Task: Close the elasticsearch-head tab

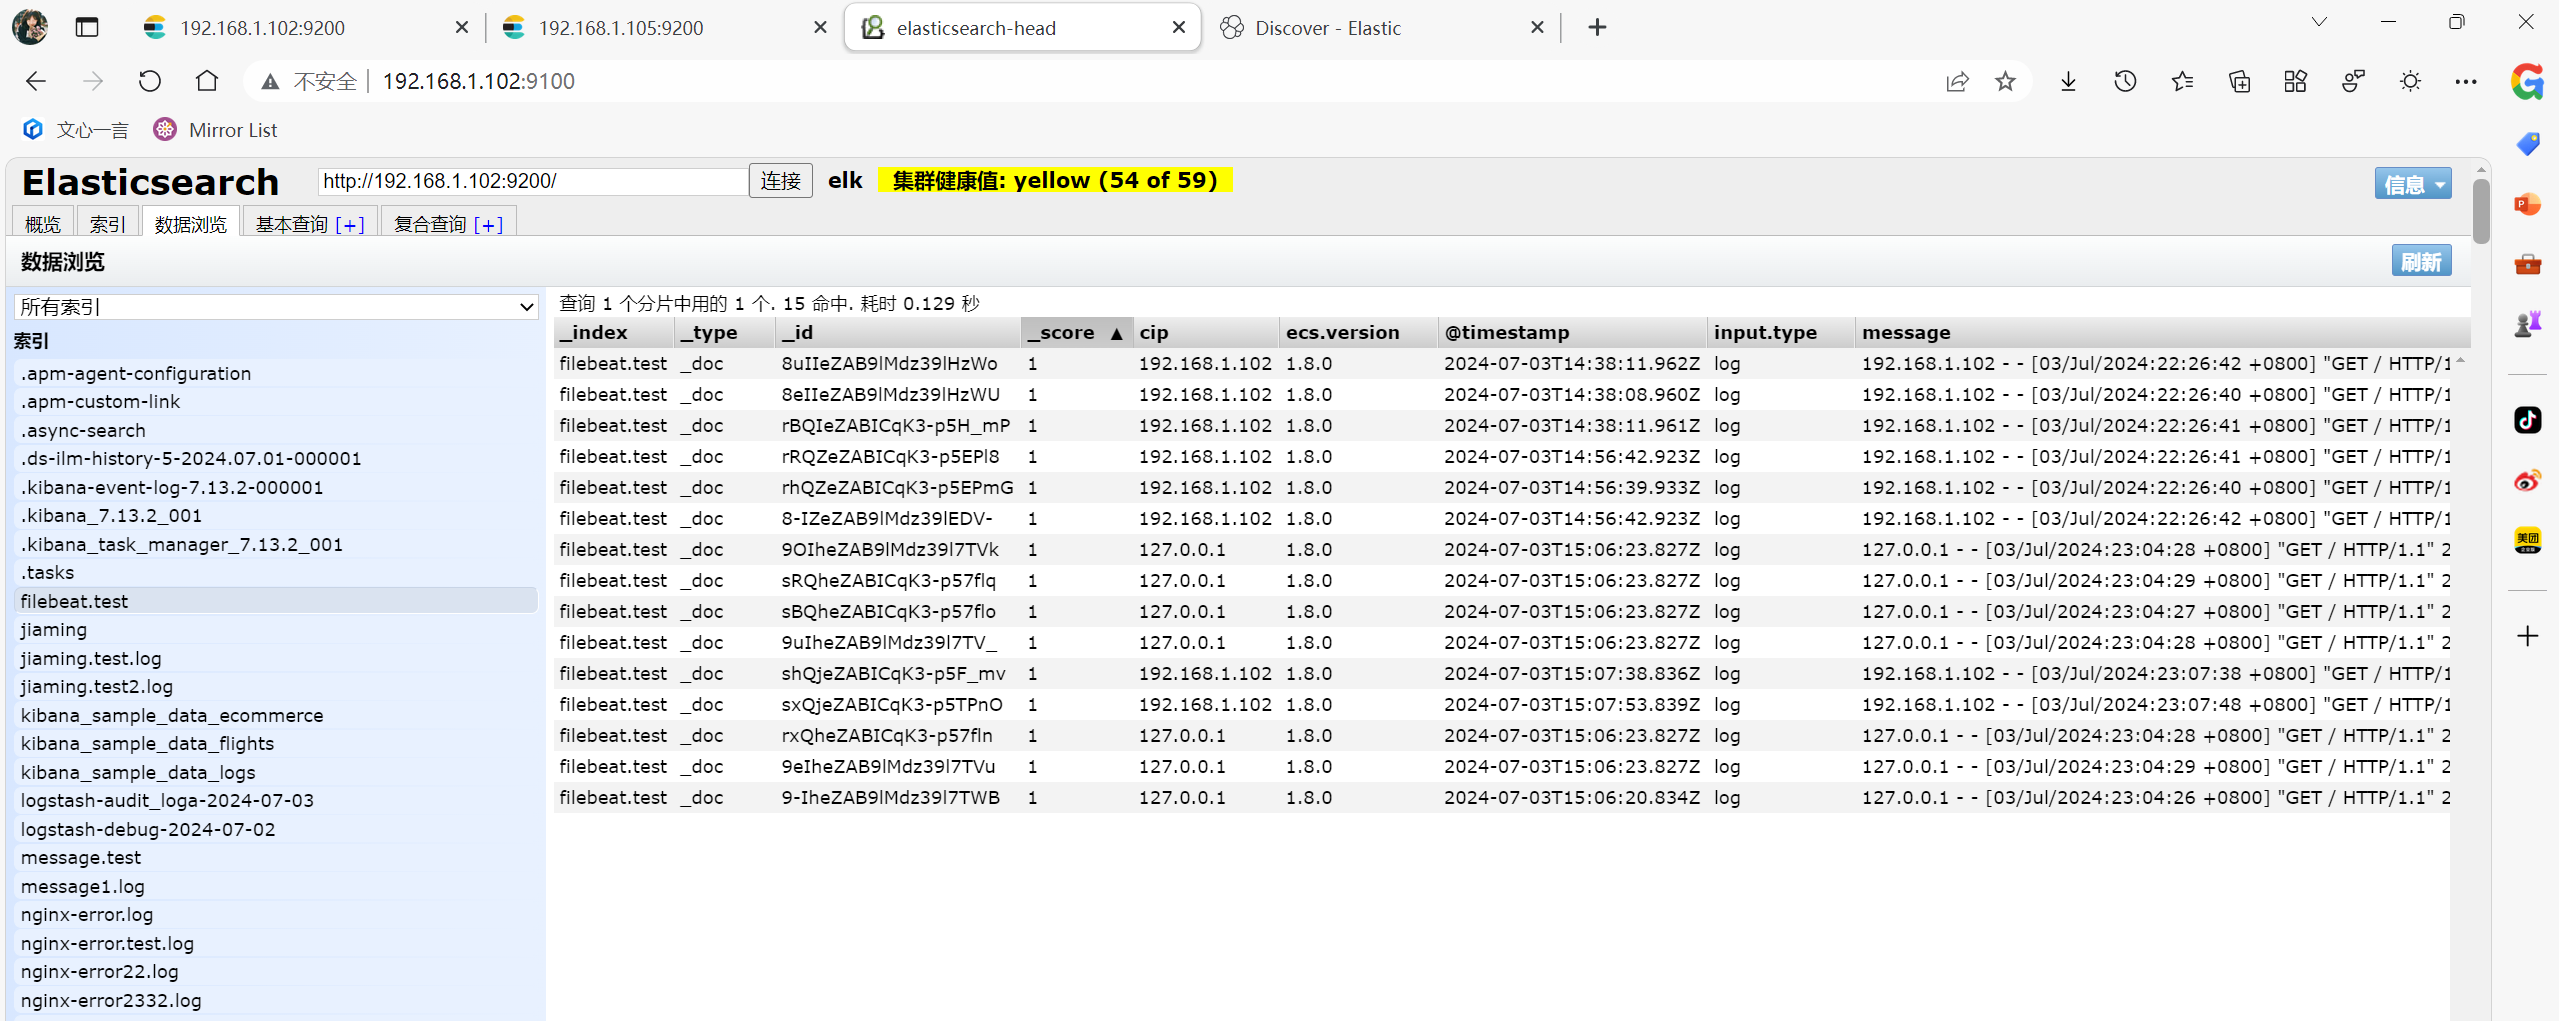Action: pyautogui.click(x=1179, y=27)
